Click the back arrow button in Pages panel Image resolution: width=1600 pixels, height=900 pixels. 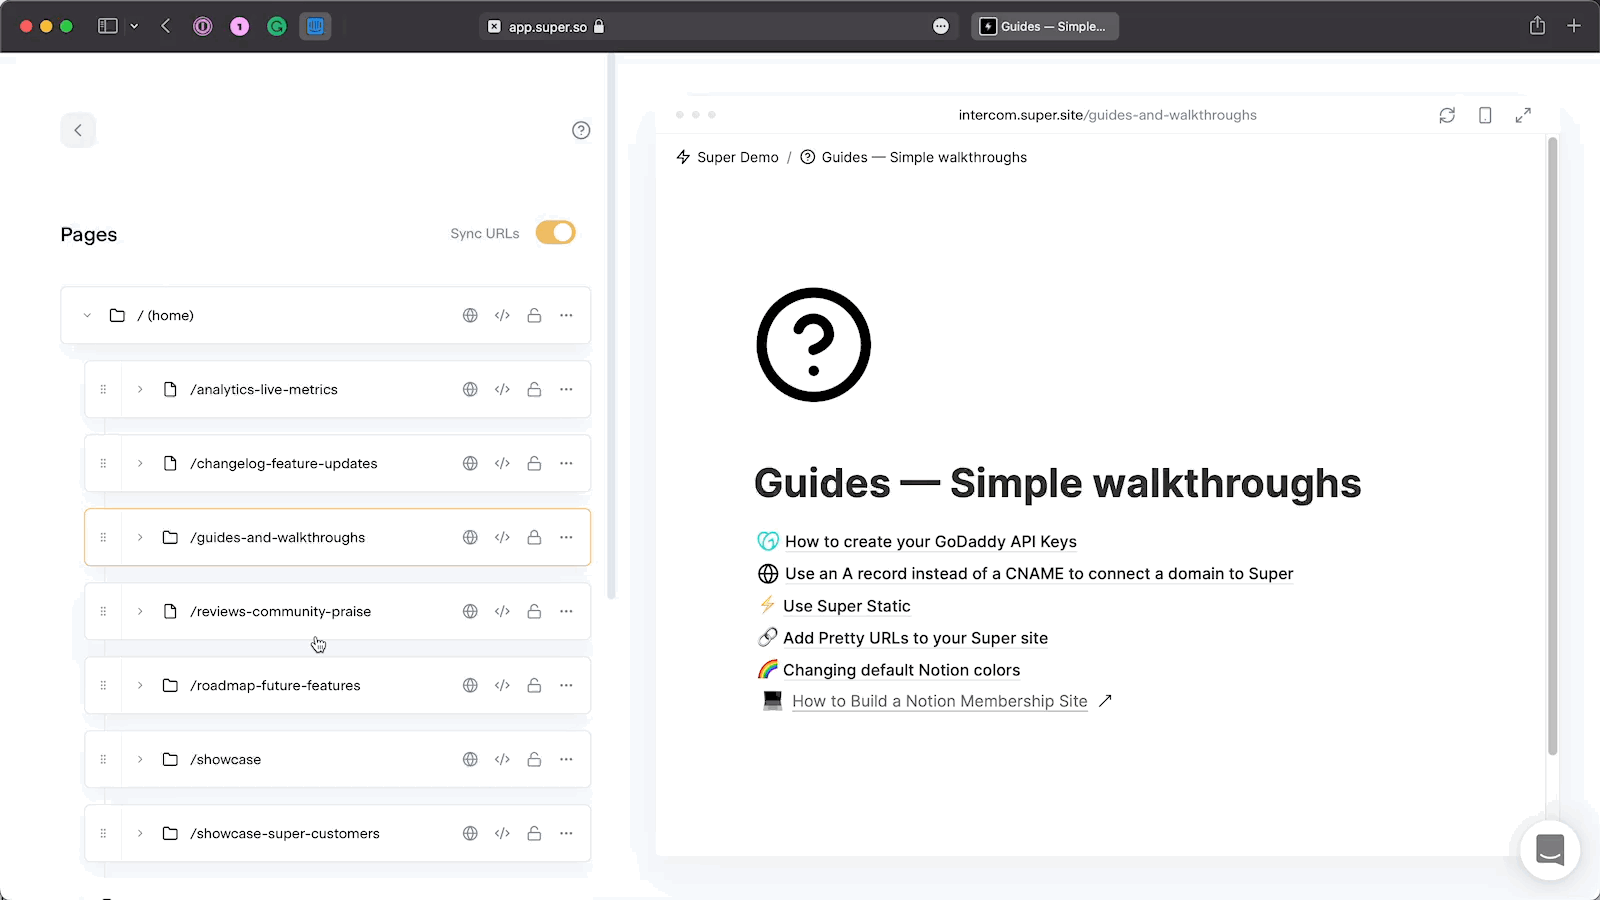pos(78,130)
